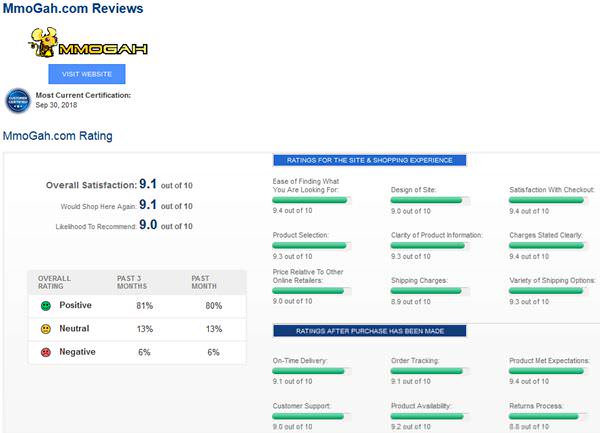Click the Product Selection rating bar
The height and width of the screenshot is (433, 600).
[312, 246]
